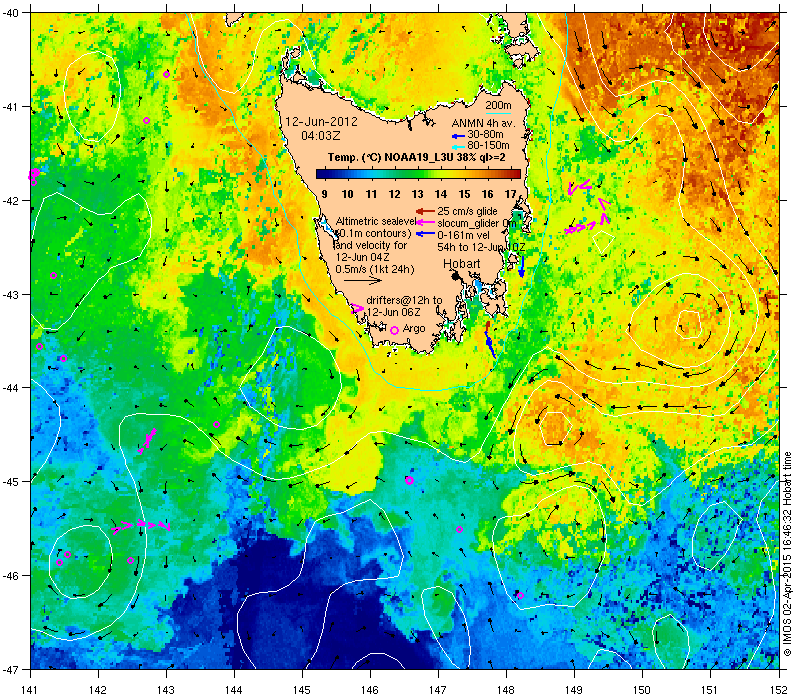Click the Argo circle near 147.3E 45.5S
Image resolution: width=800 pixels, height=700 pixels.
coord(459,530)
